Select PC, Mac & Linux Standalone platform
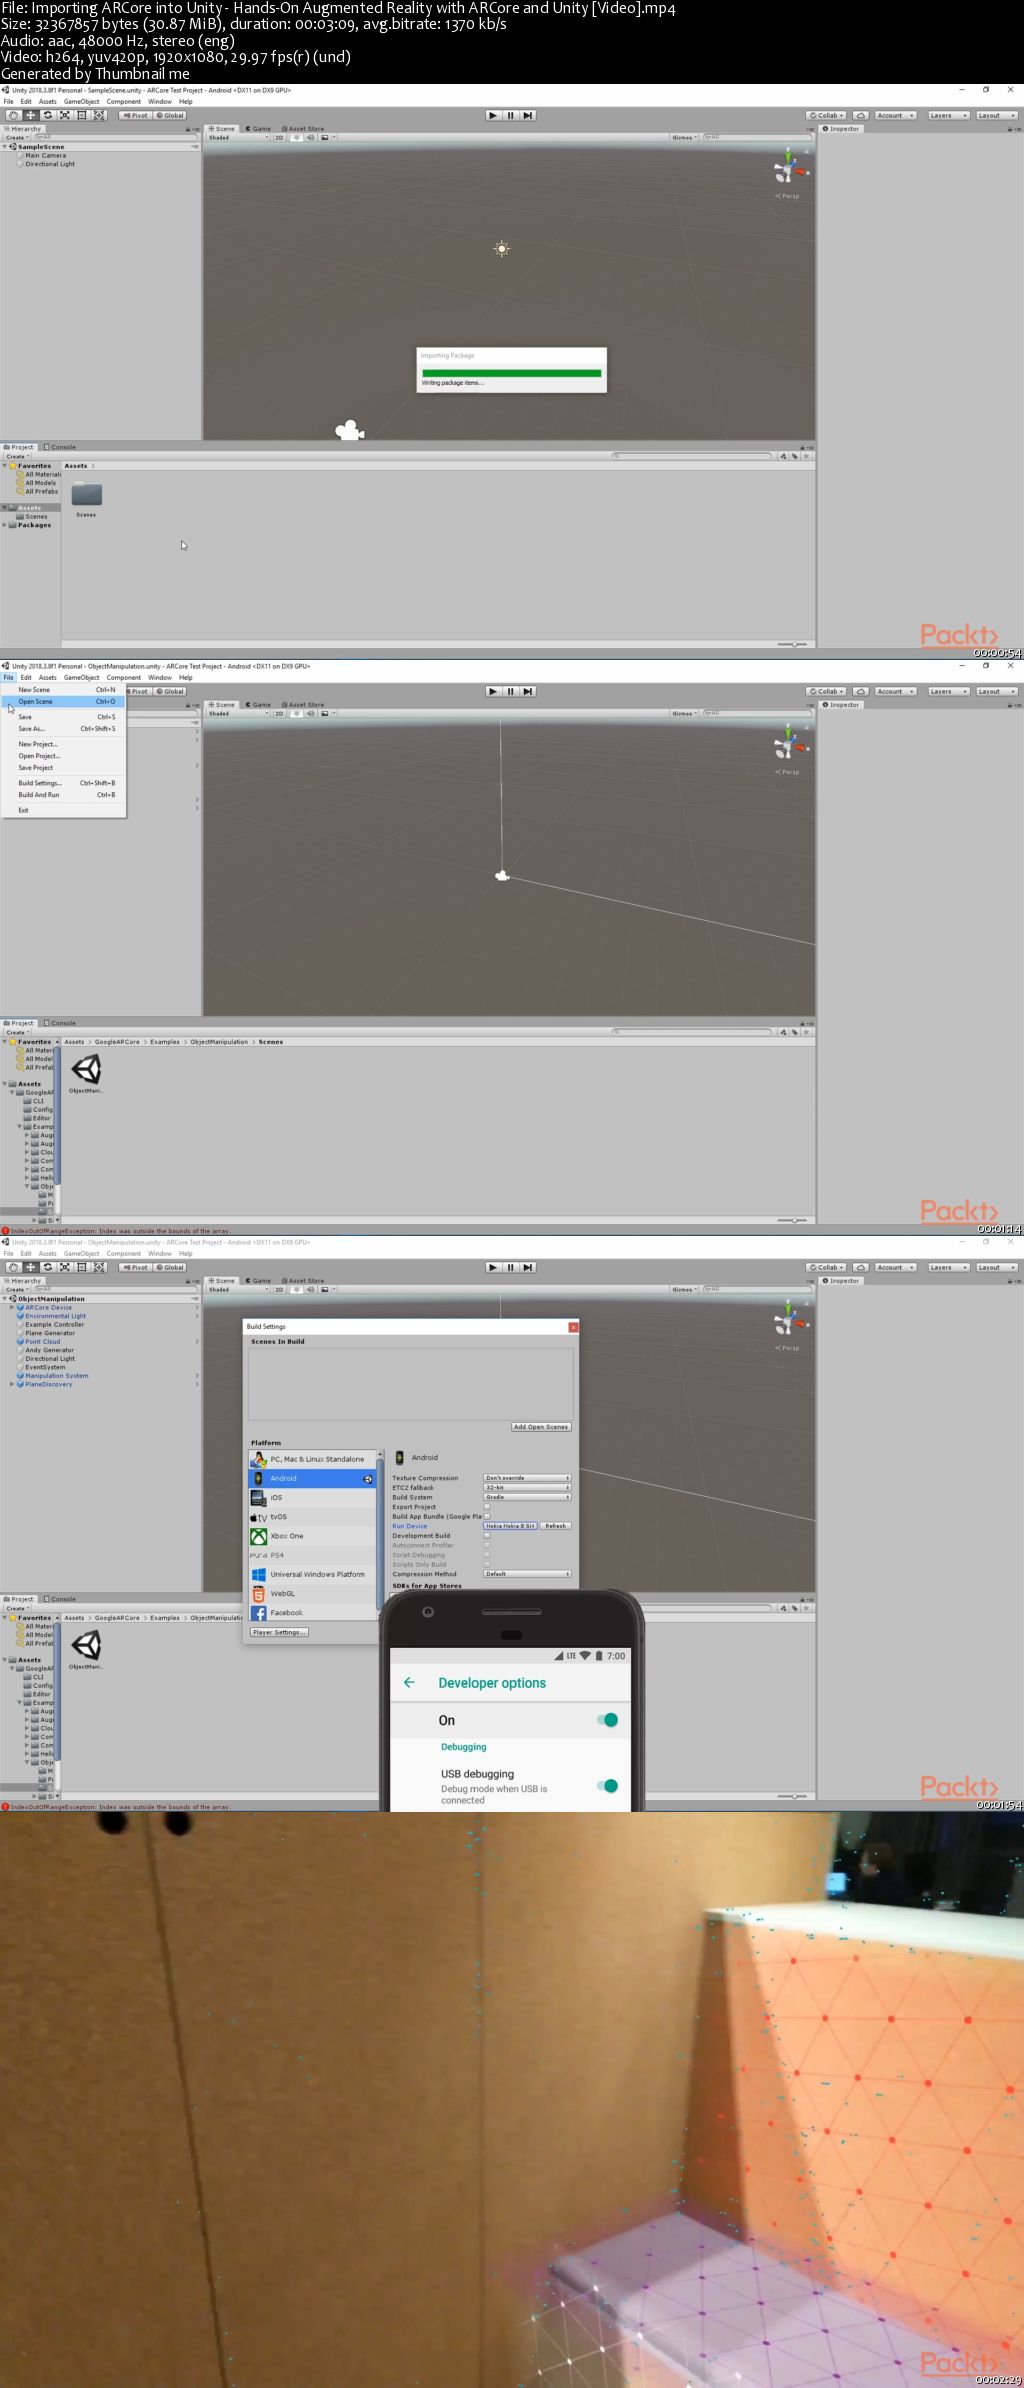Screen dimensions: 1024x2388 click(x=313, y=1459)
